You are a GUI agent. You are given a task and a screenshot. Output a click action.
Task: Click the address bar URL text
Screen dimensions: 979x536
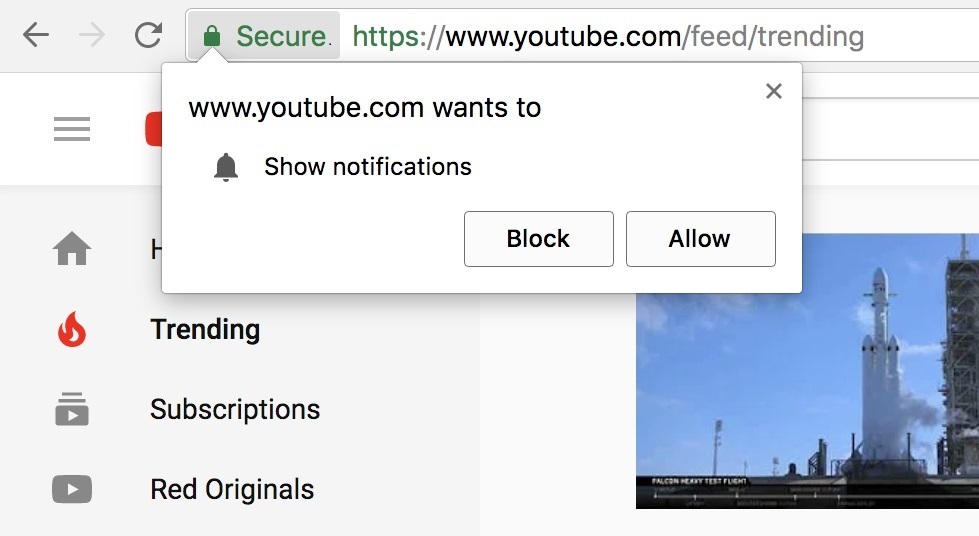608,37
